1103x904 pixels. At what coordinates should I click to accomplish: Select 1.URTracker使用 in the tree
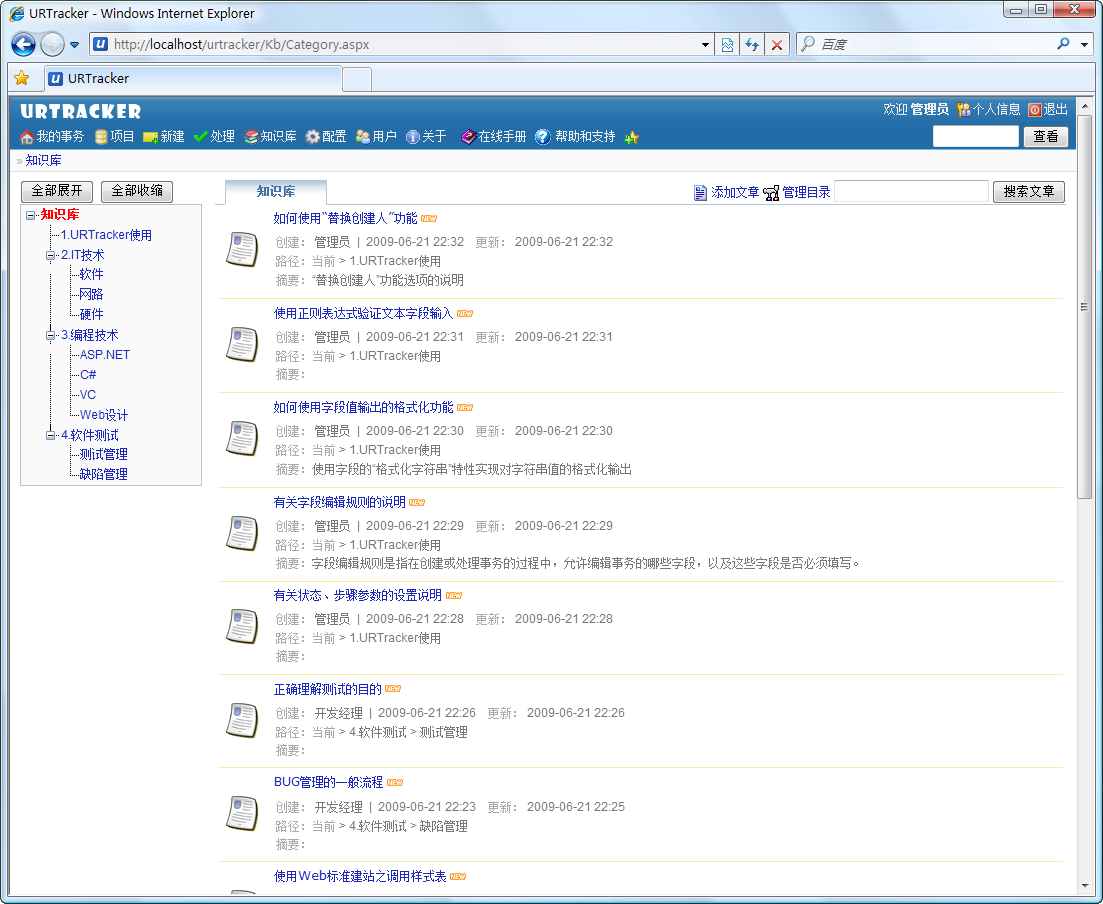click(106, 235)
